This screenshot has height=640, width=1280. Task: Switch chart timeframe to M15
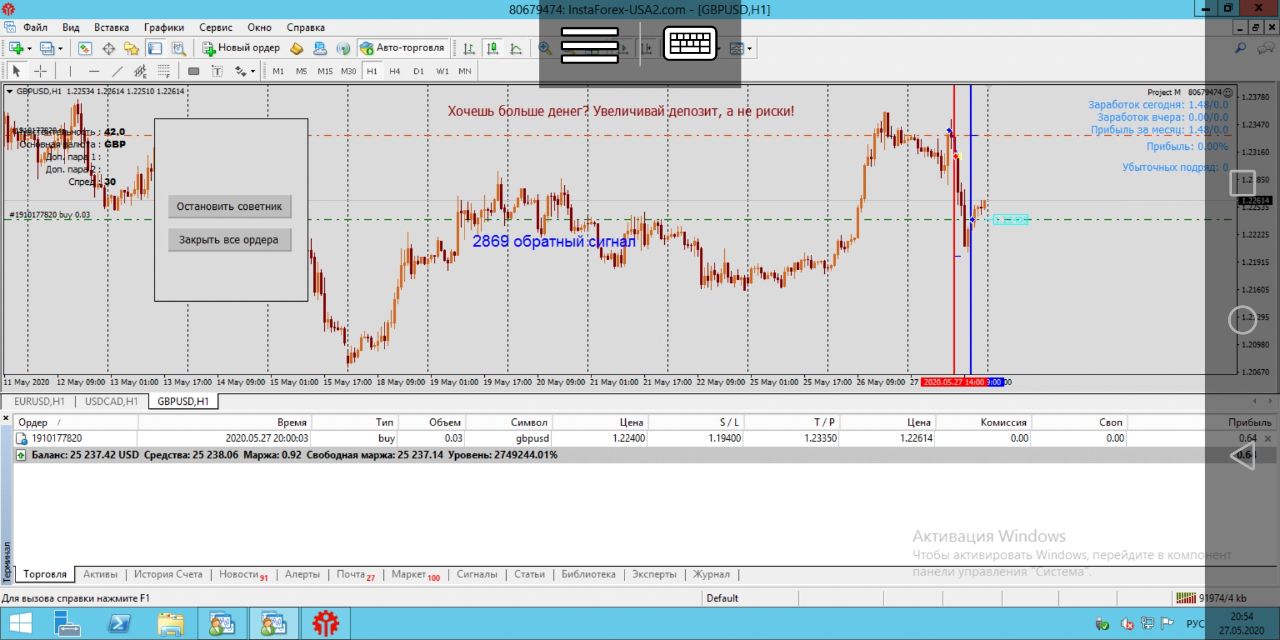click(x=325, y=71)
